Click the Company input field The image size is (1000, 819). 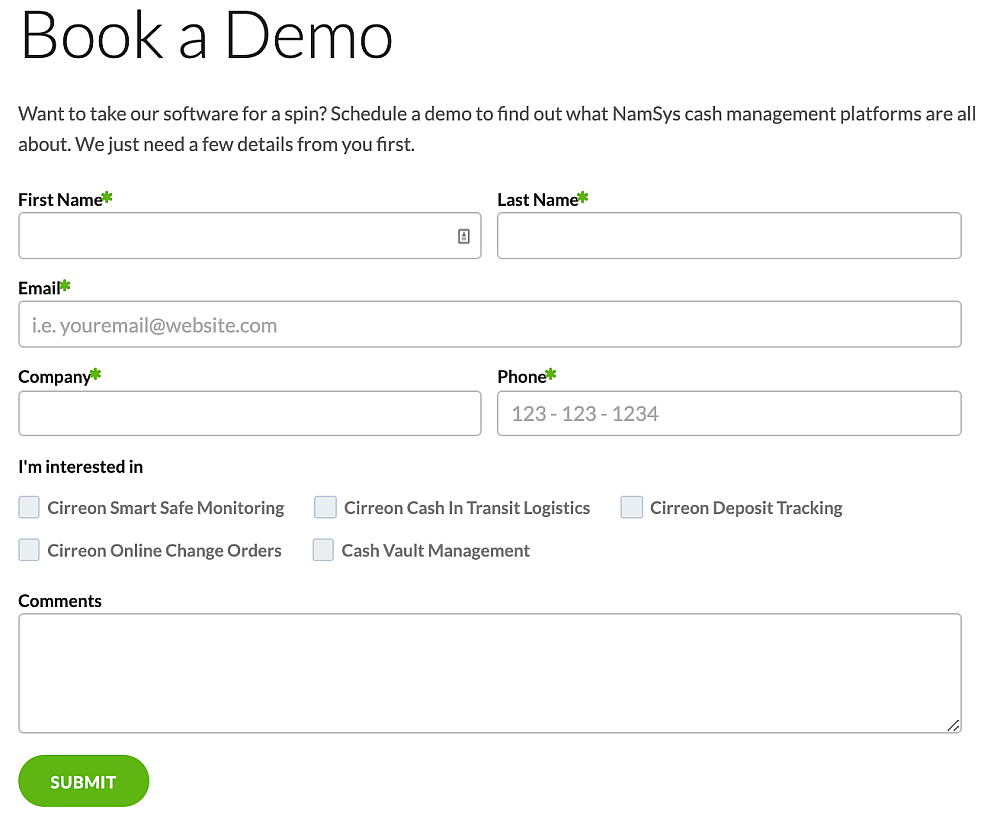[249, 413]
